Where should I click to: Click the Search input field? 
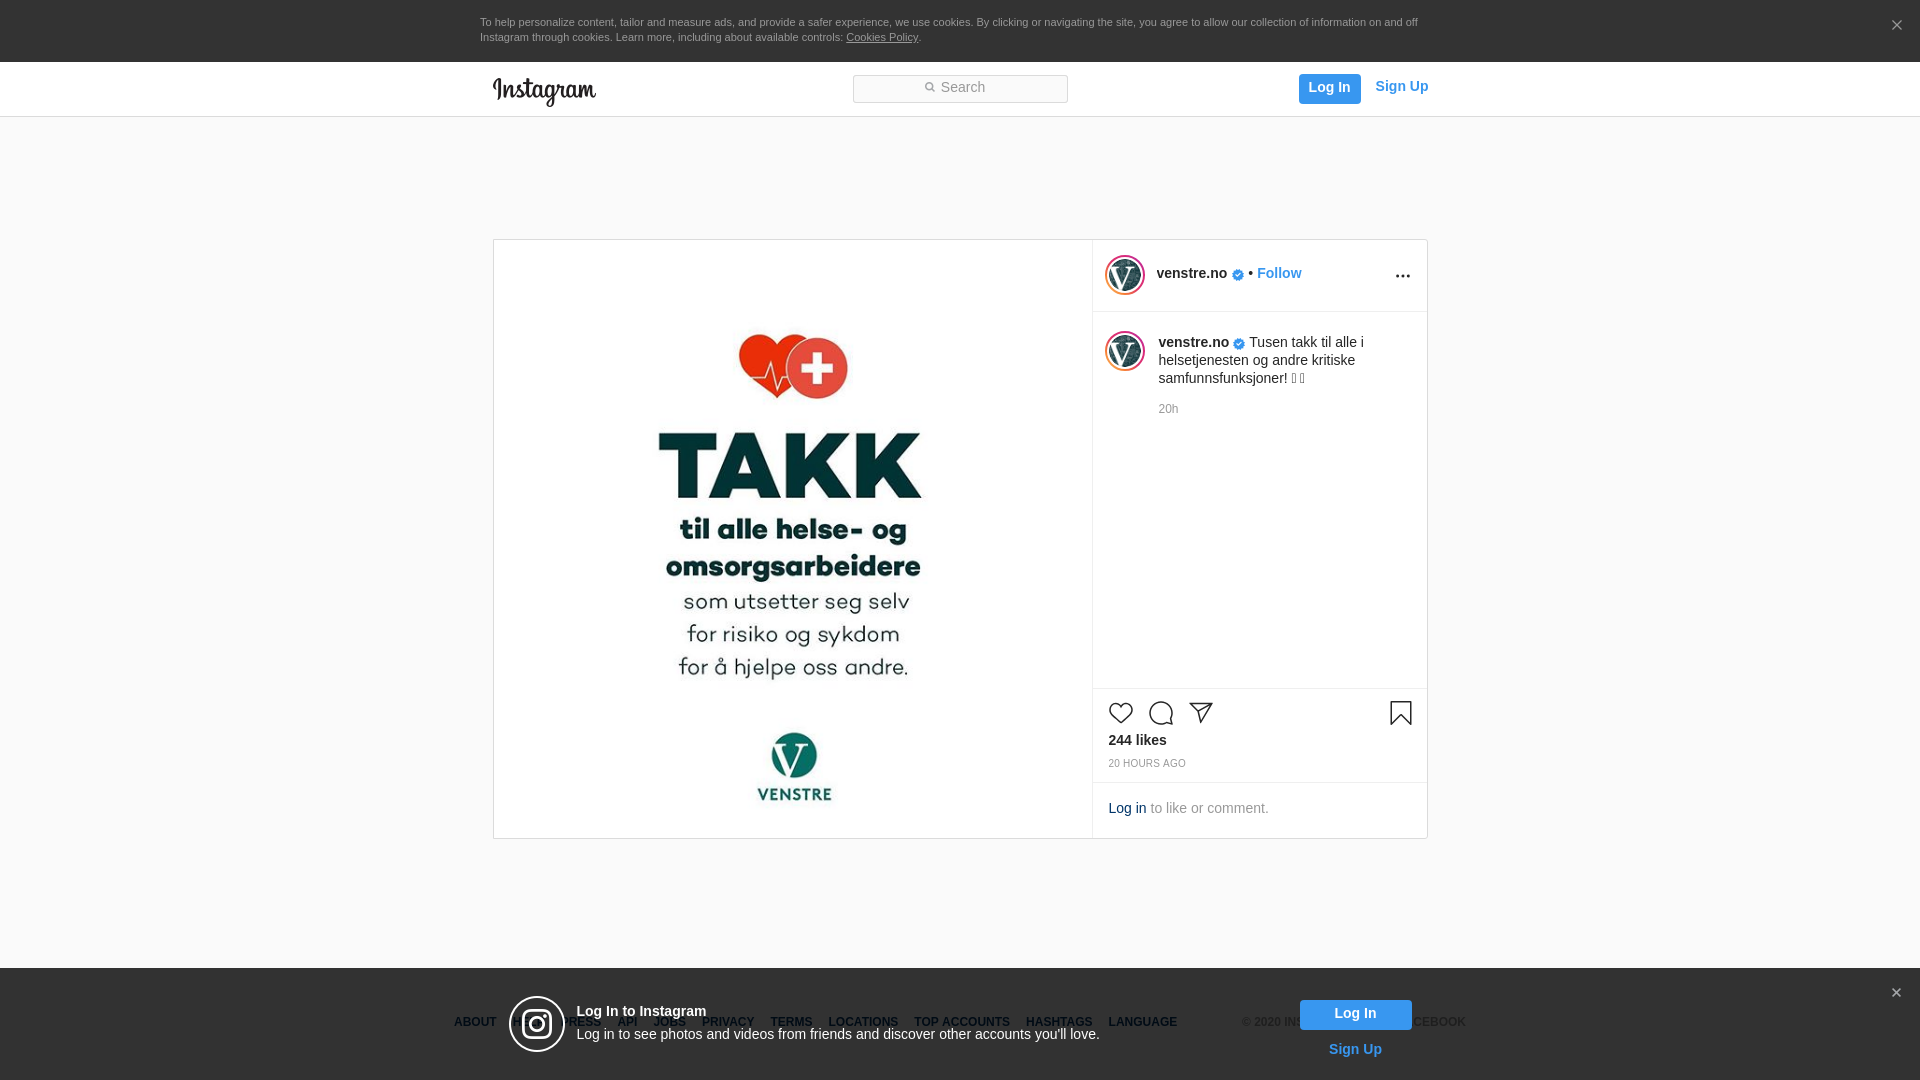(x=960, y=88)
